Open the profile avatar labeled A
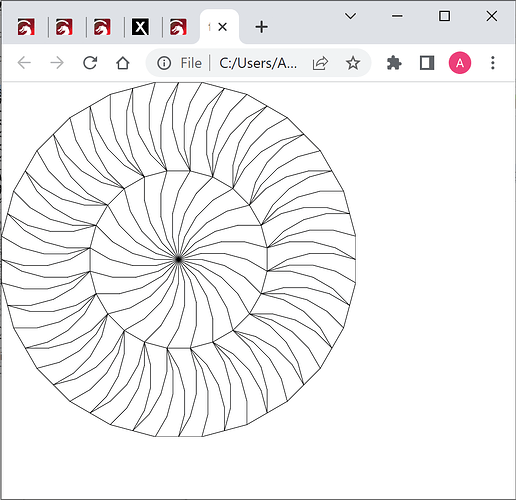Image resolution: width=516 pixels, height=500 pixels. coord(460,63)
